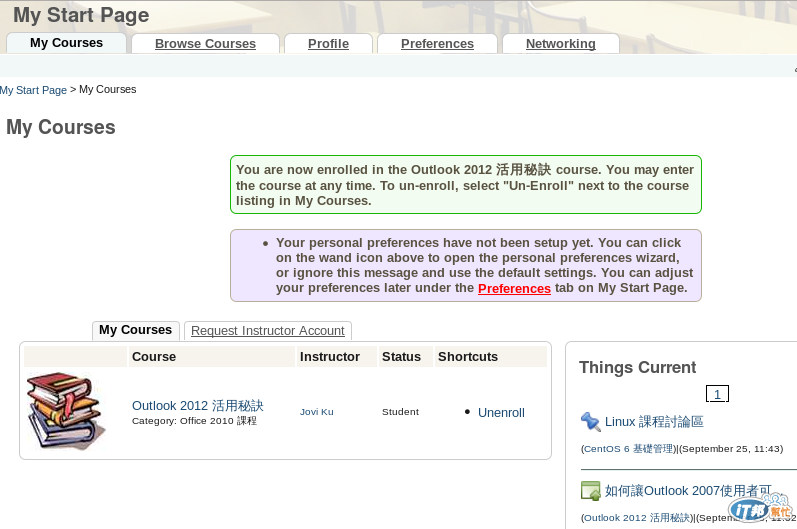
Task: Click the My Start Page breadcrumb link
Action: pos(34,90)
